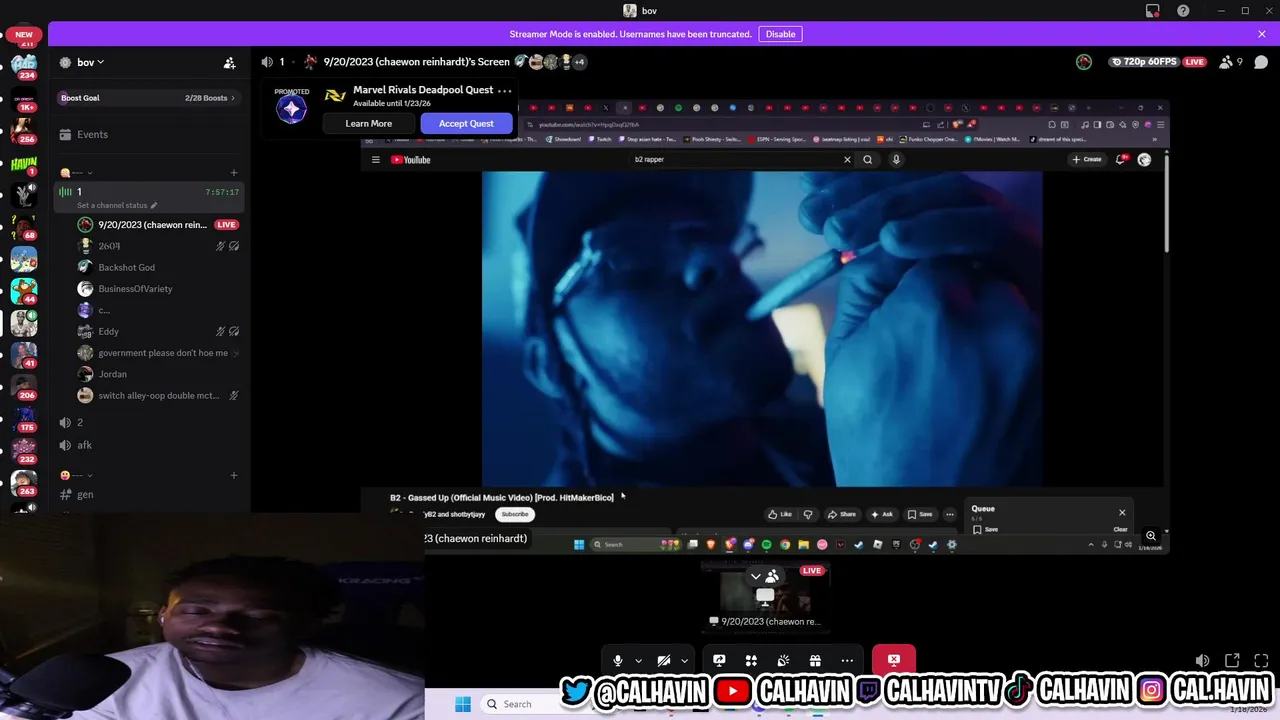This screenshot has height=720, width=1280.
Task: Open YouTube notifications bell
Action: click(1121, 160)
